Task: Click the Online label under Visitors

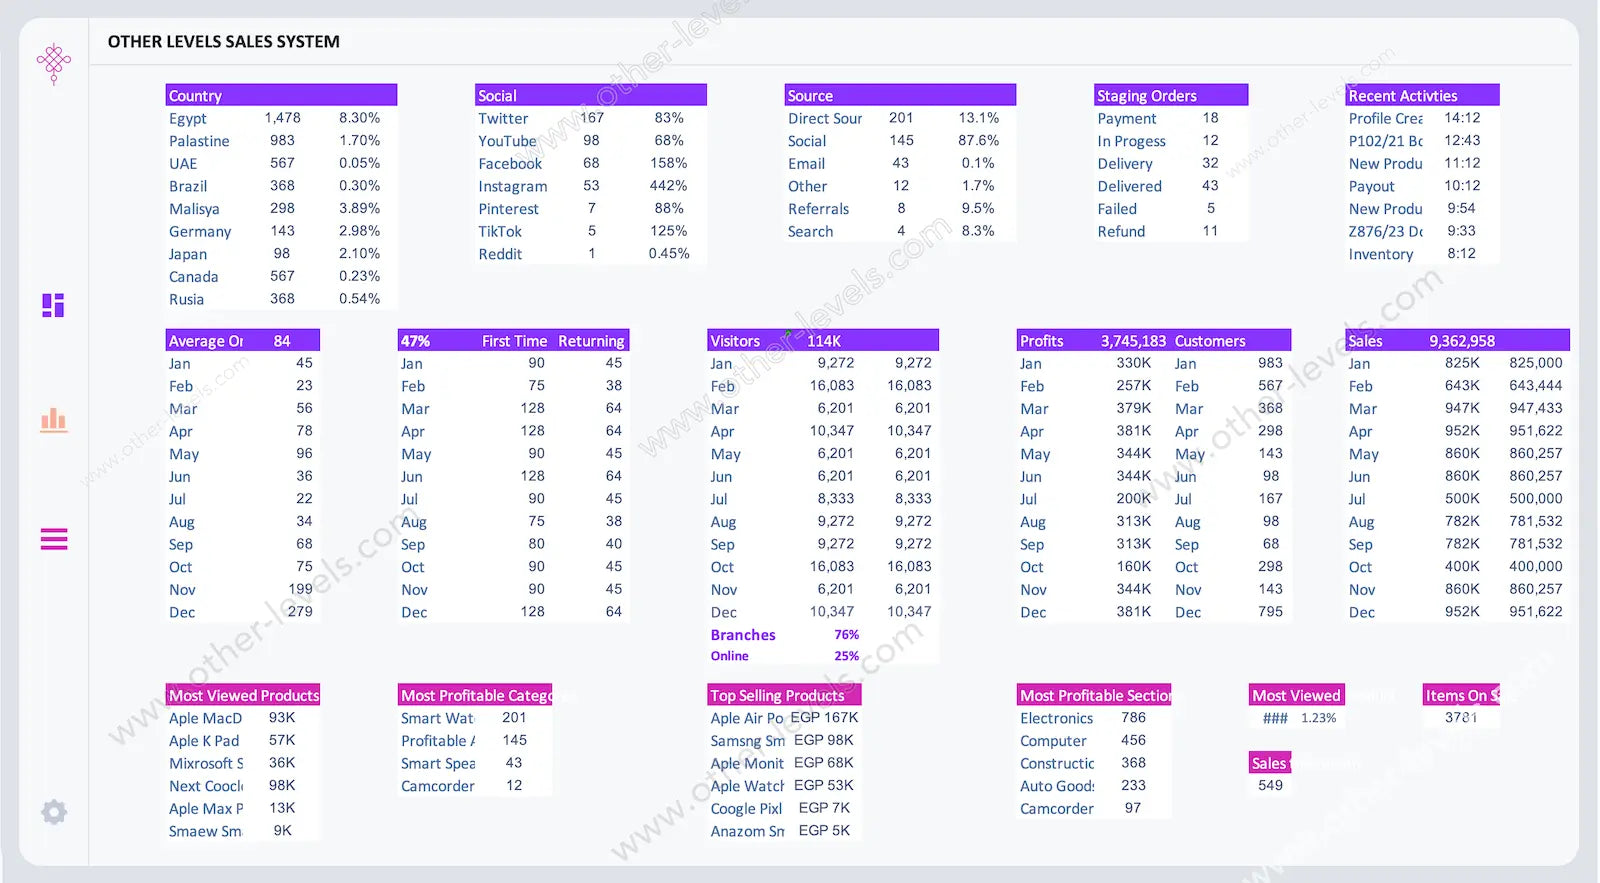Action: tap(730, 656)
